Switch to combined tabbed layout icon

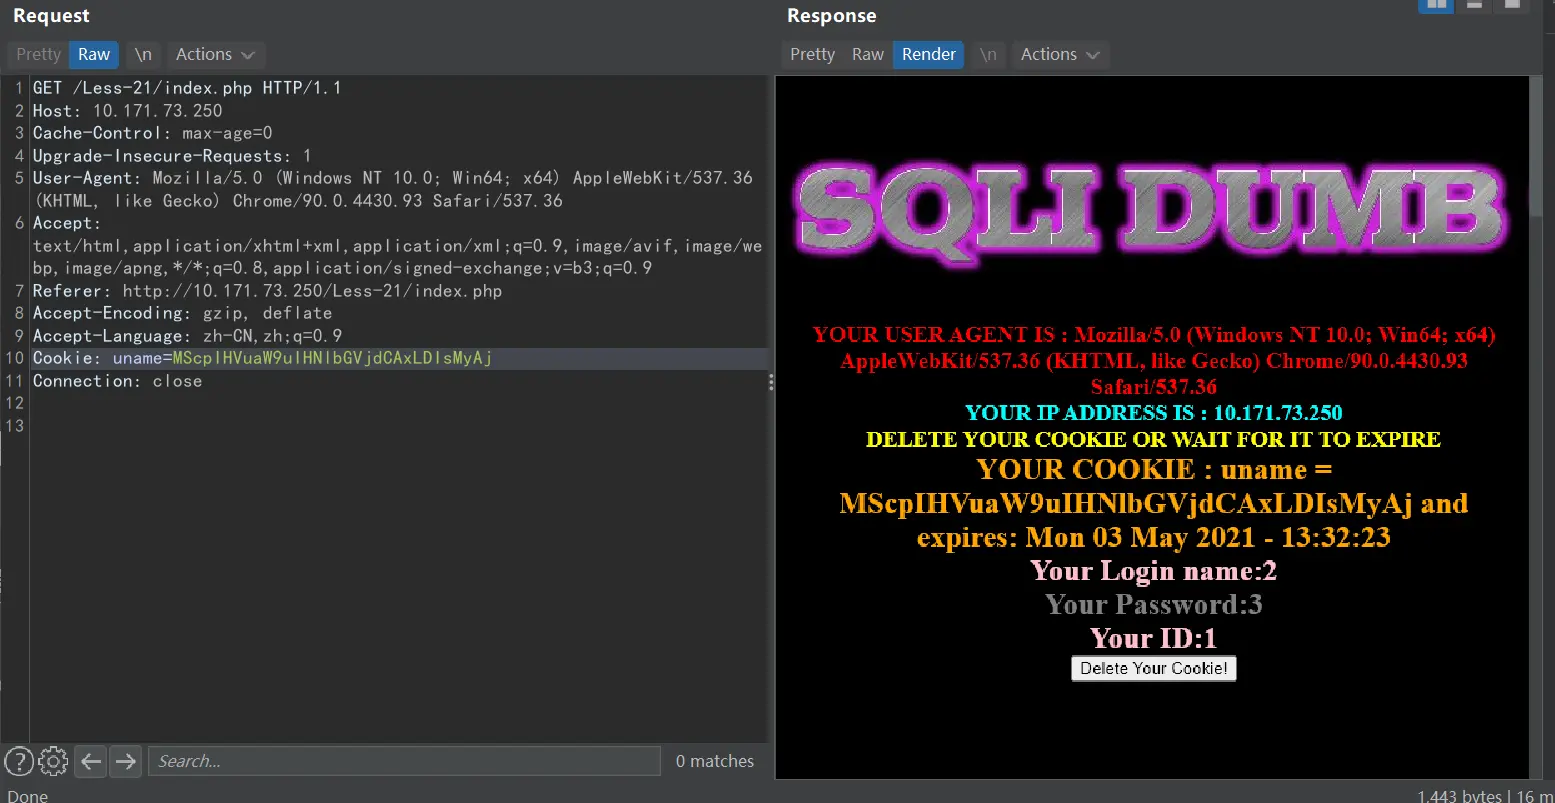coord(1511,5)
